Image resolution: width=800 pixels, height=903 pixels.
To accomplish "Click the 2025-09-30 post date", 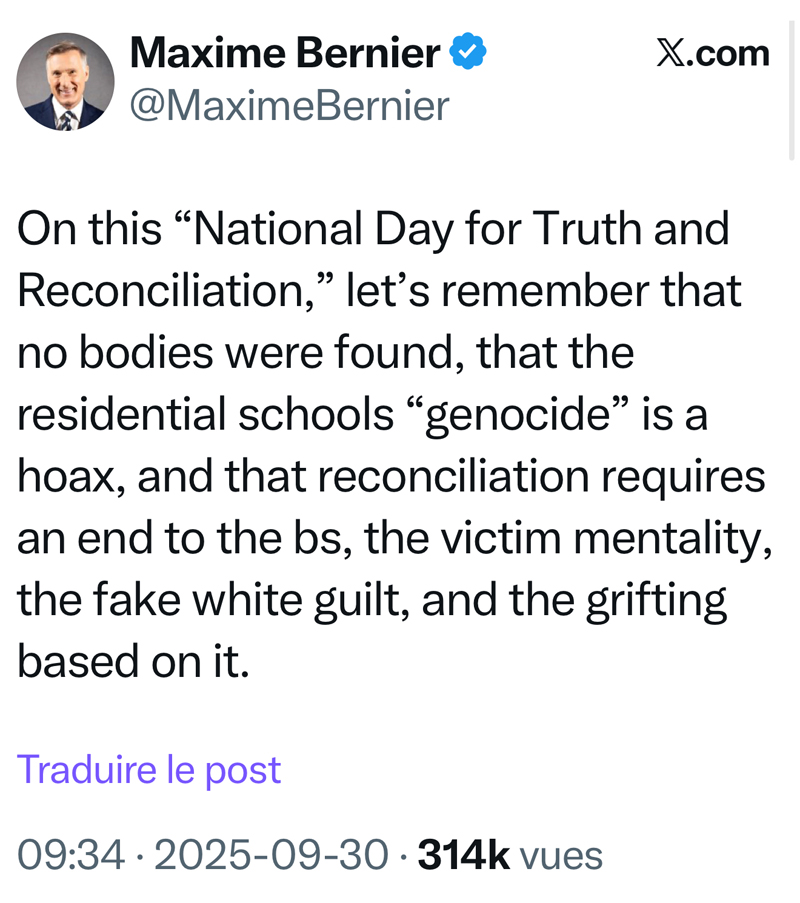I will pyautogui.click(x=271, y=855).
